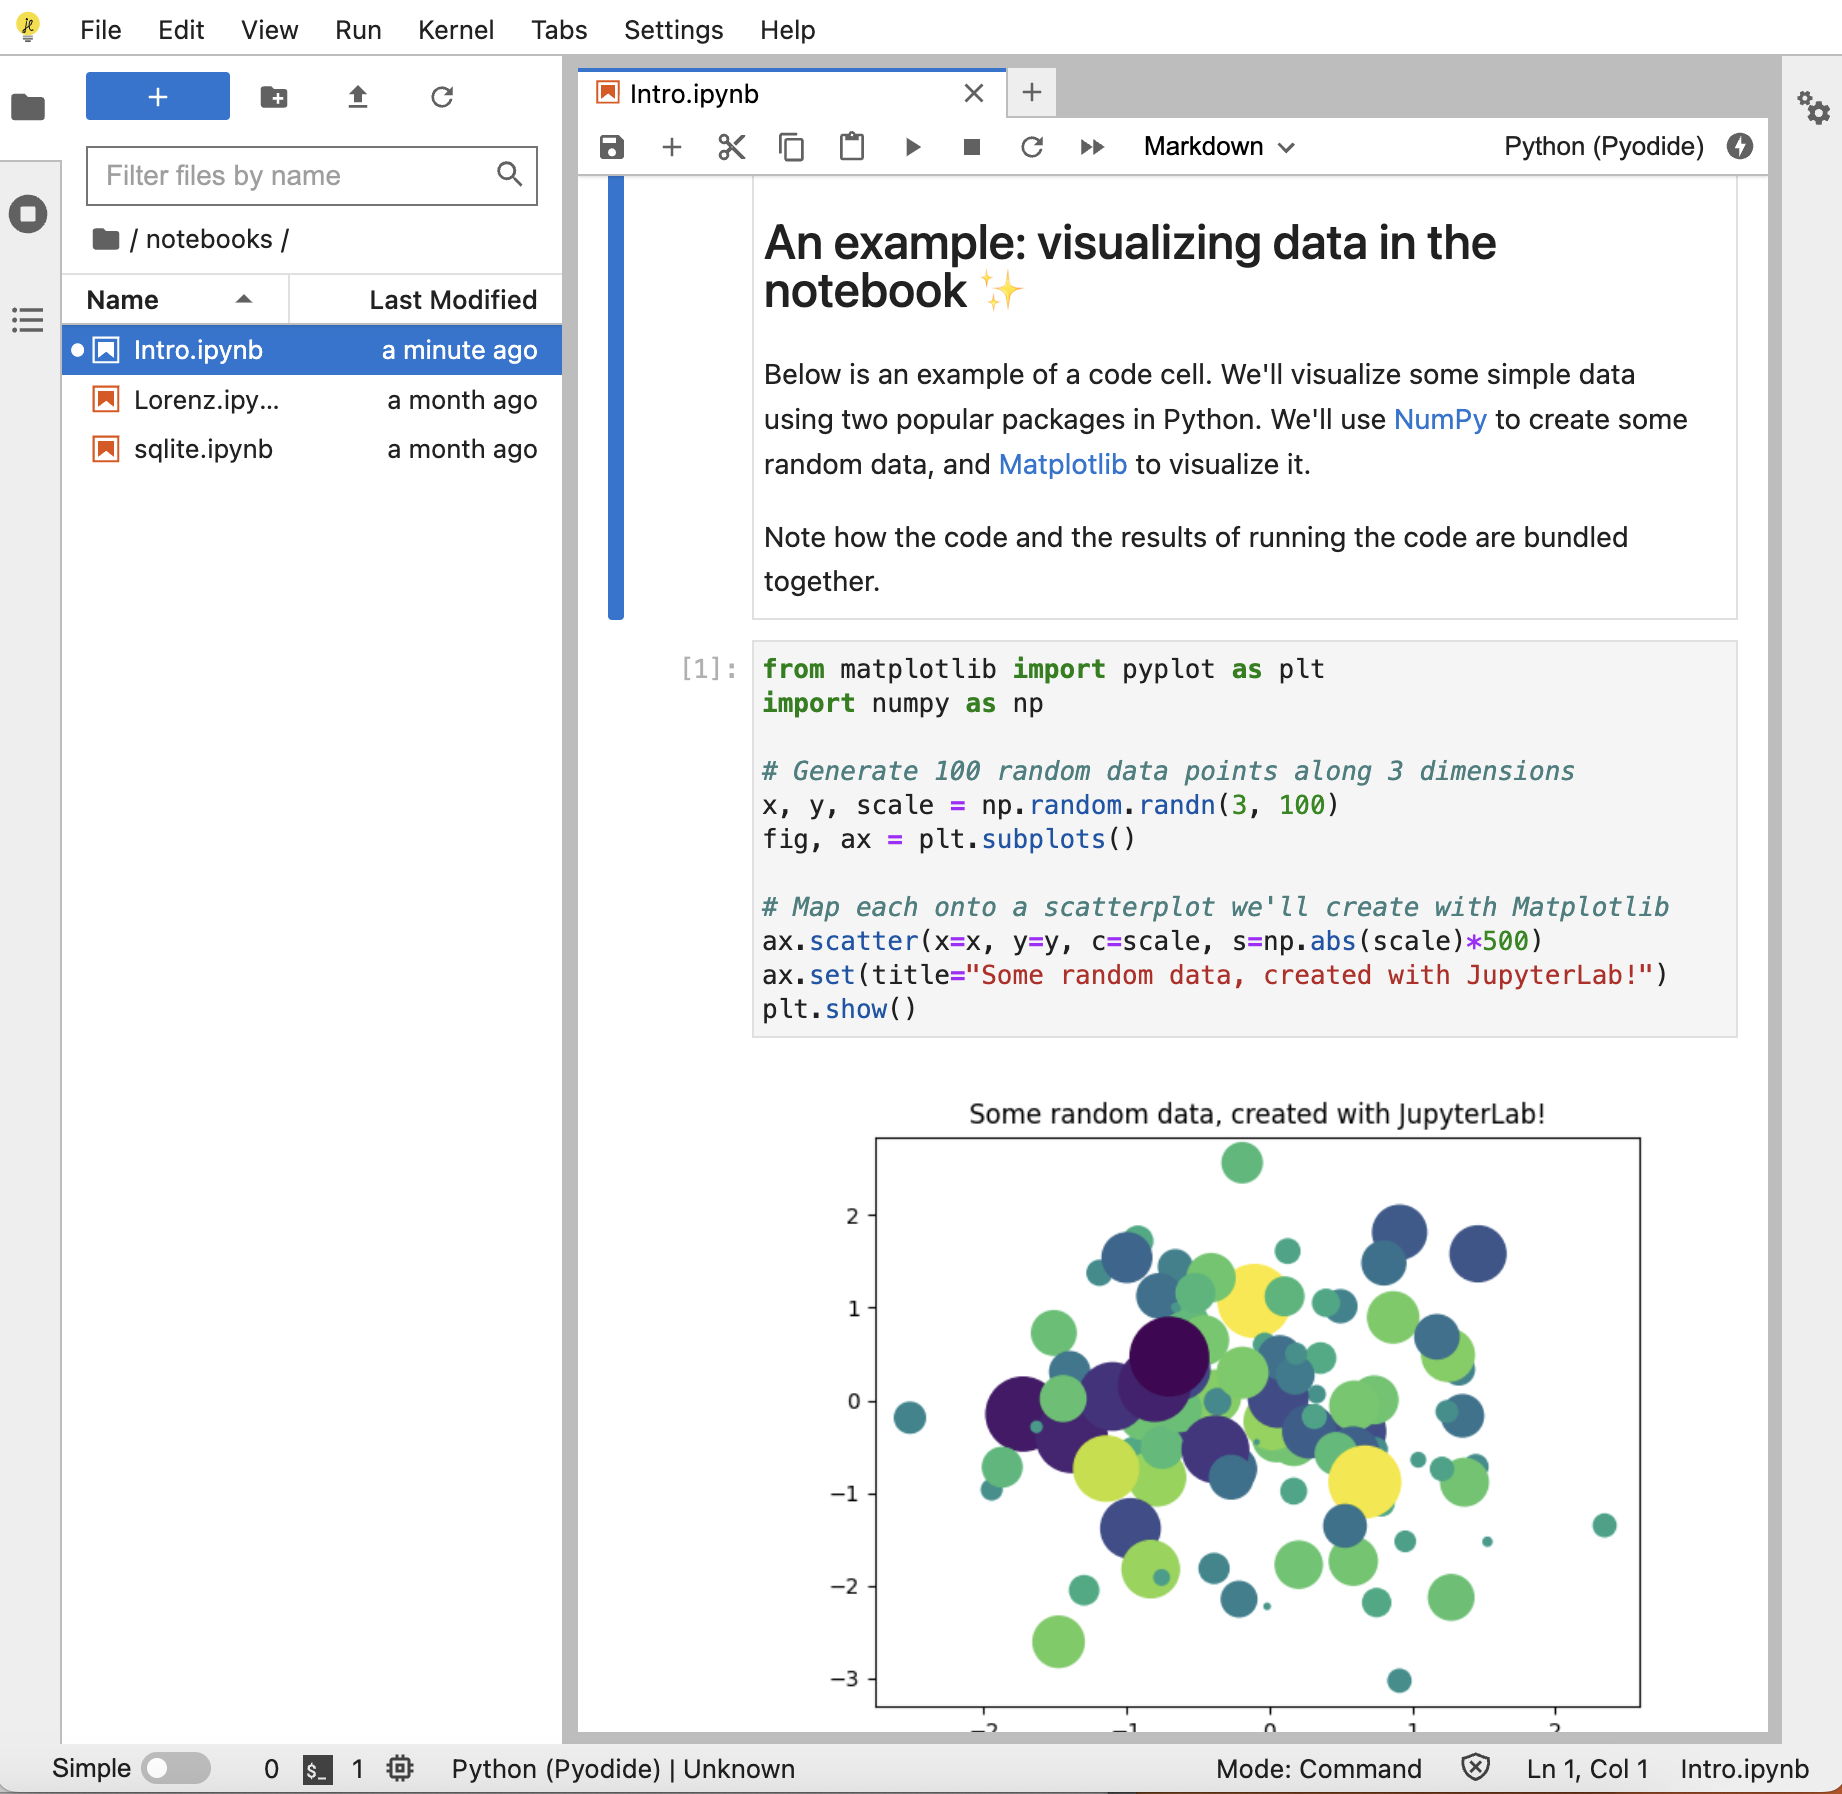Viewport: 1842px width, 1794px height.
Task: Open the Property Inspector gears icon
Action: click(x=1813, y=107)
